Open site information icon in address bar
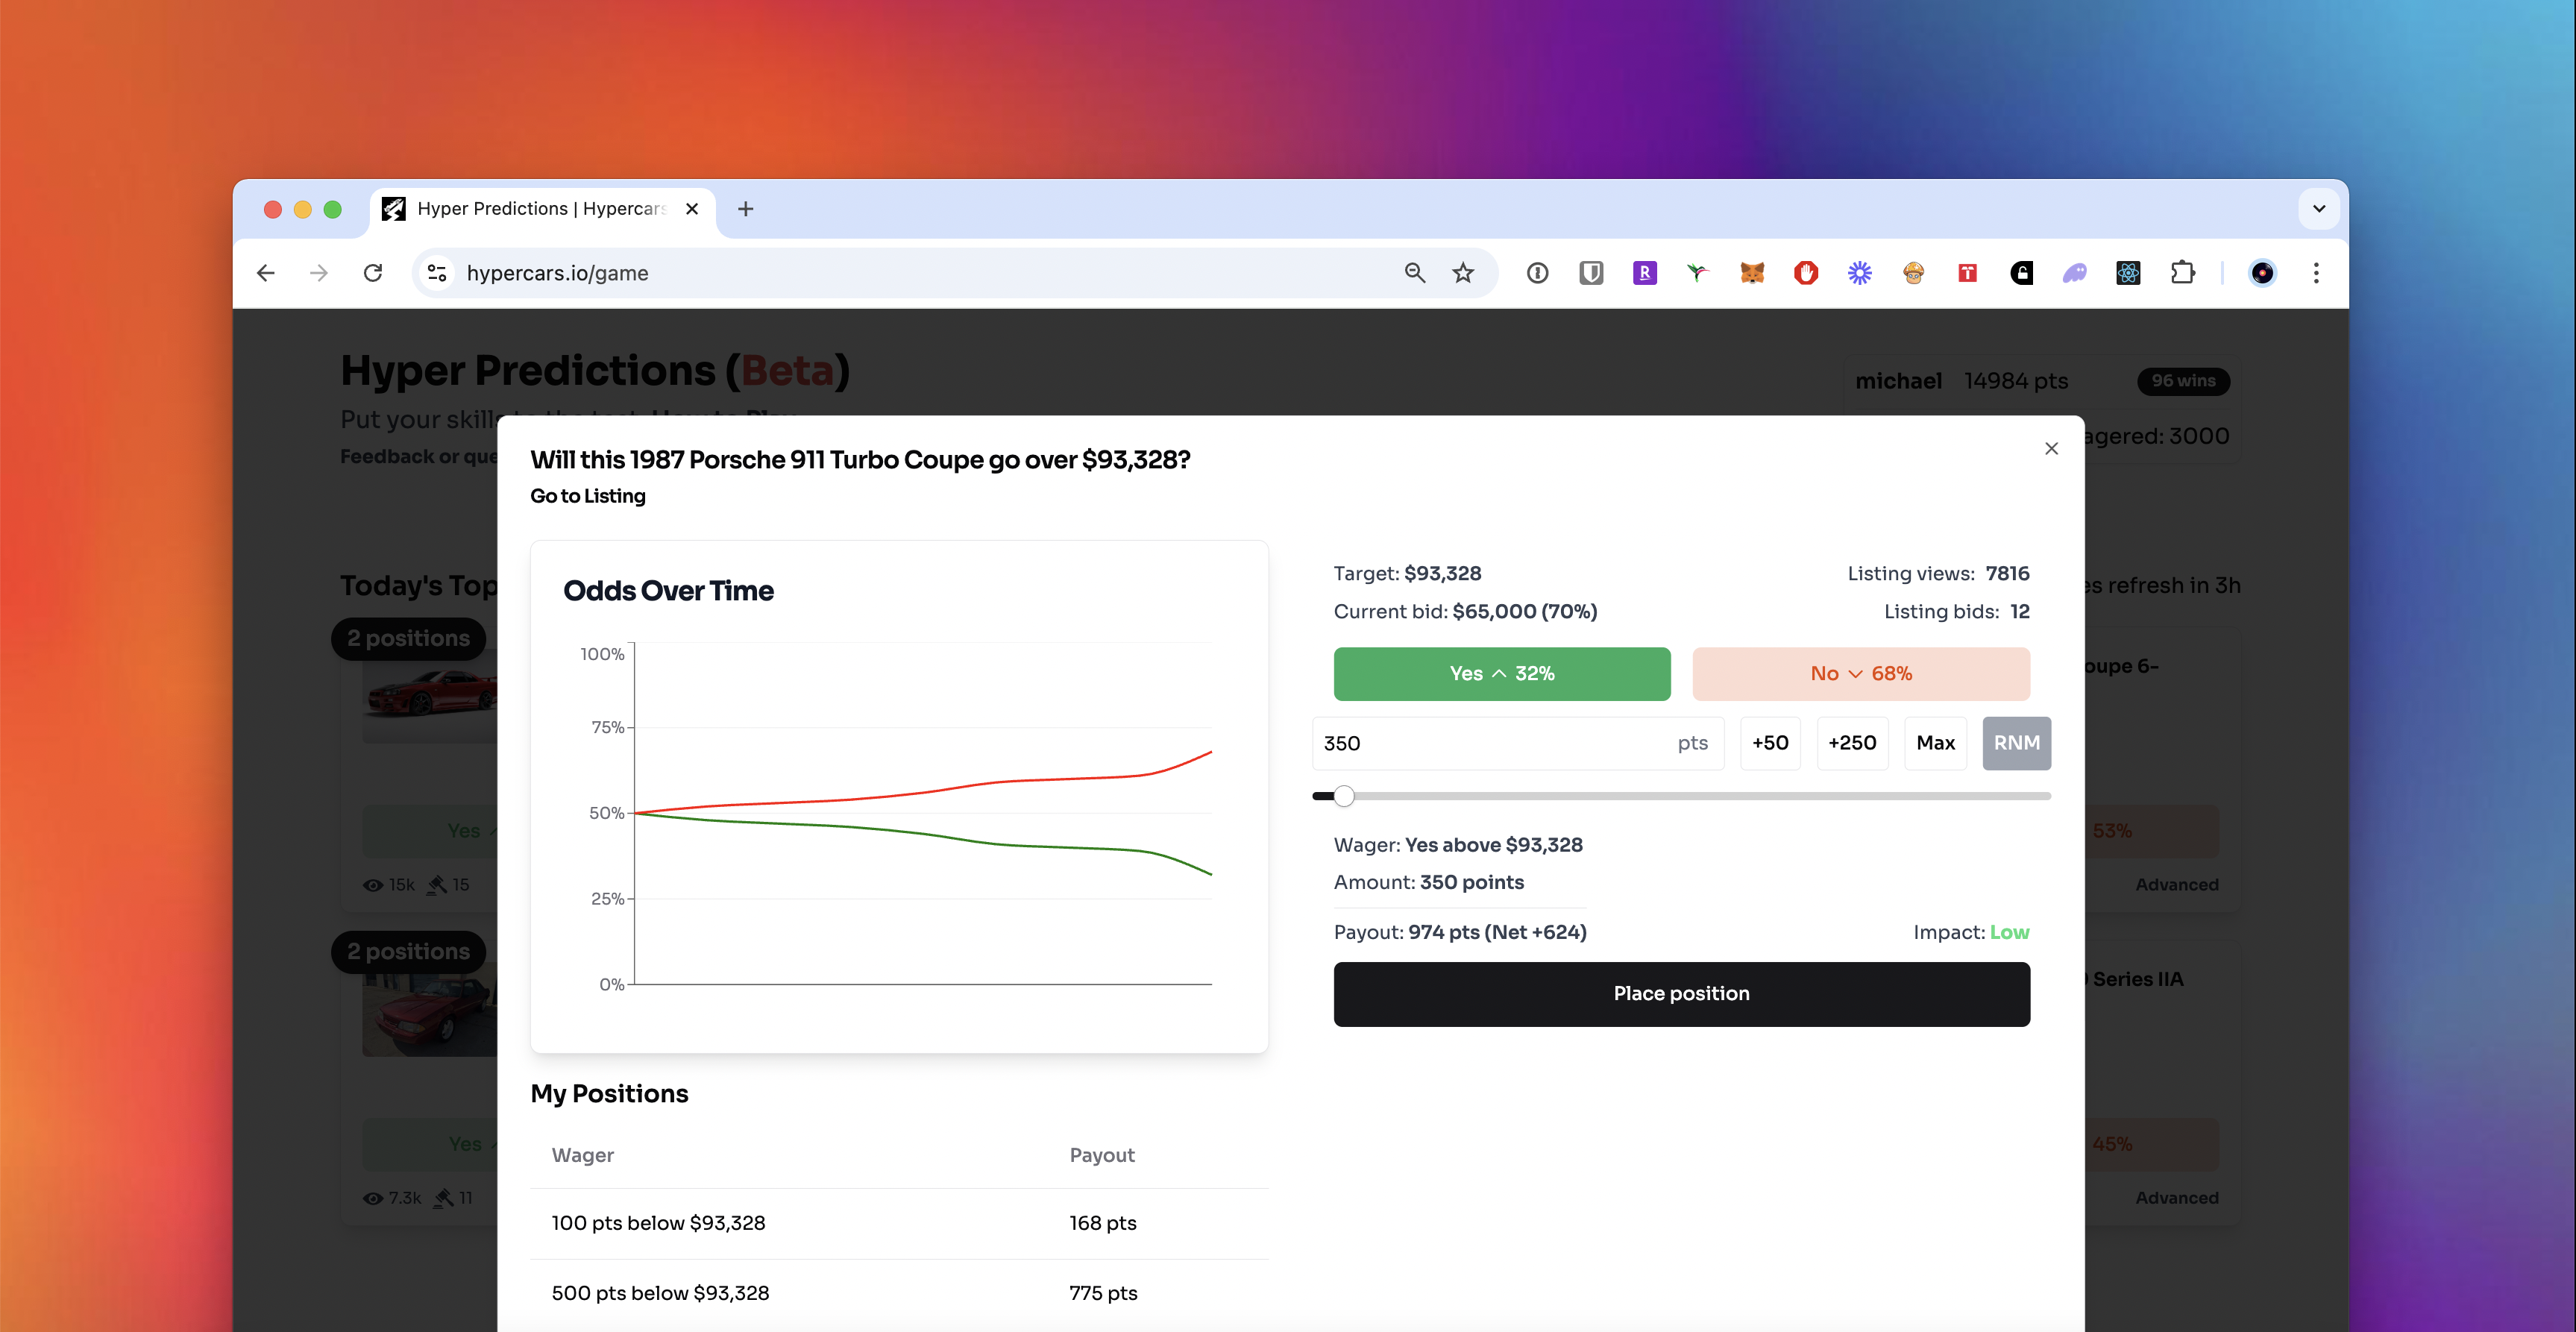The height and width of the screenshot is (1332, 2576). (x=437, y=273)
